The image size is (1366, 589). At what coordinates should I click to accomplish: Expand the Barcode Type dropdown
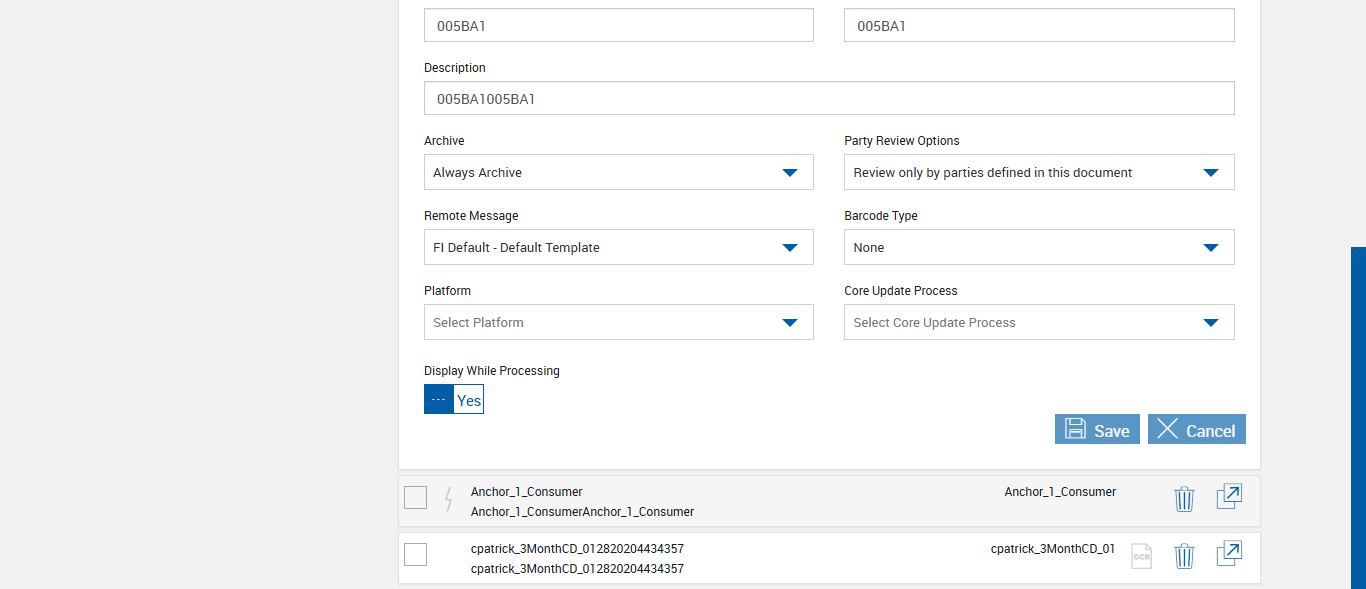point(1038,247)
